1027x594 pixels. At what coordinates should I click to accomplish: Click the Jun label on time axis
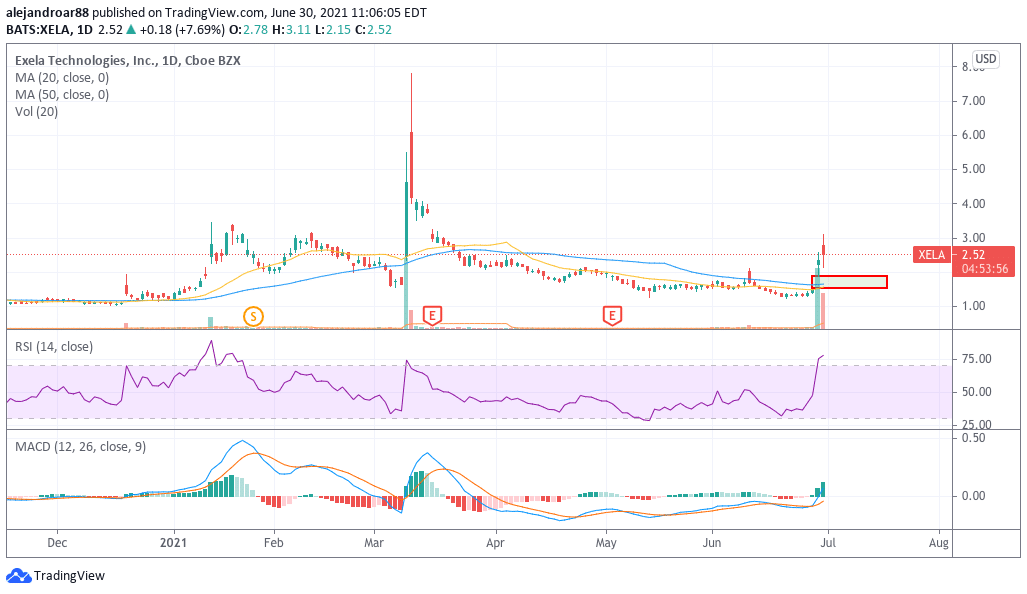tap(711, 543)
